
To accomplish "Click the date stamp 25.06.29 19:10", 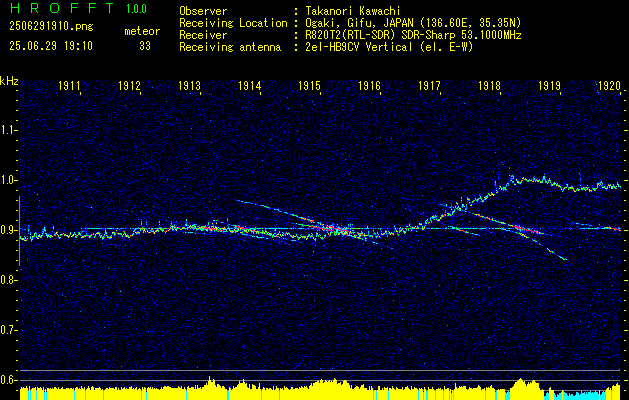I will pyautogui.click(x=51, y=46).
